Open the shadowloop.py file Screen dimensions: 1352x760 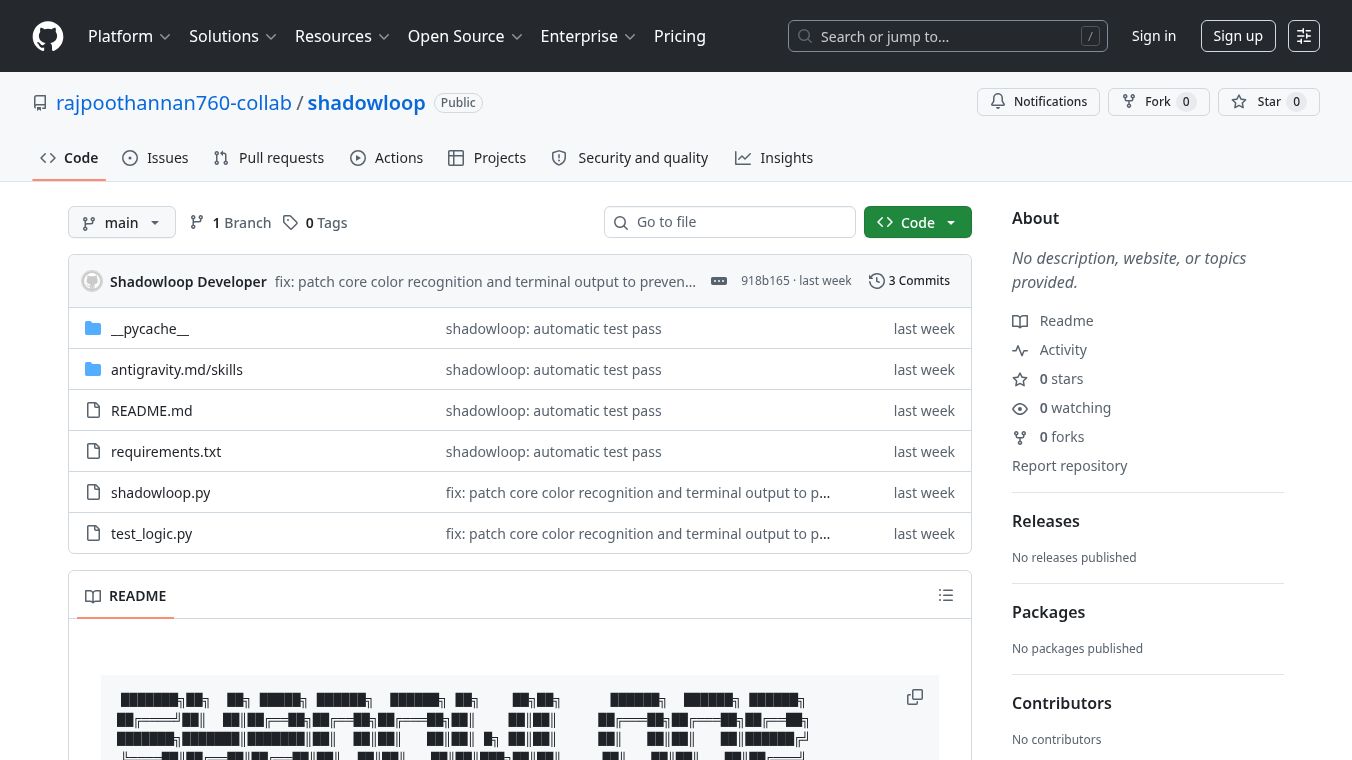click(x=161, y=493)
